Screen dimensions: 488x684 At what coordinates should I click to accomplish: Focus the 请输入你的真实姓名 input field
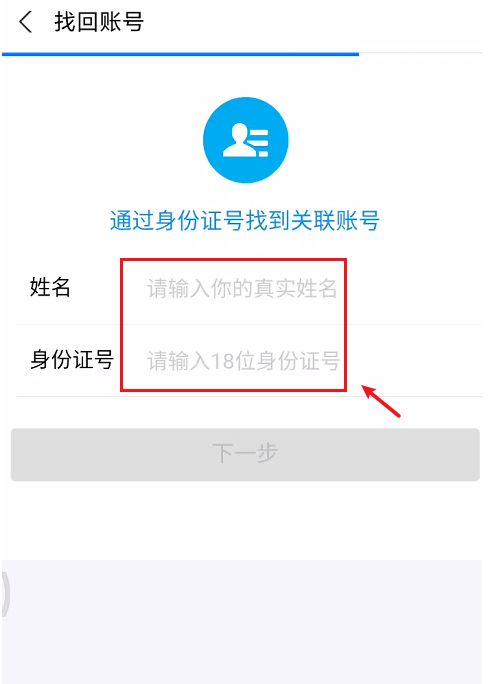point(242,288)
